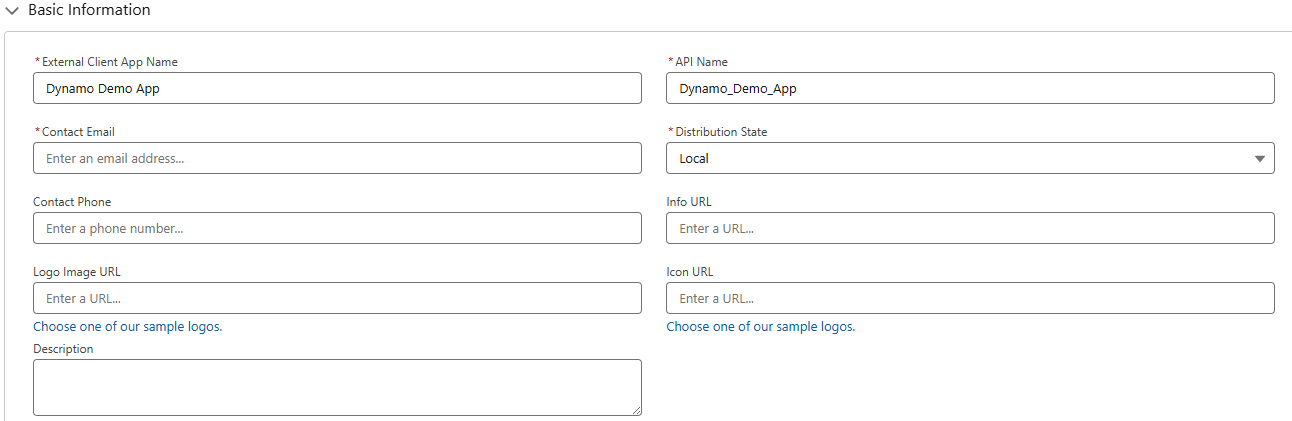Click the Contact Email field label

(78, 132)
